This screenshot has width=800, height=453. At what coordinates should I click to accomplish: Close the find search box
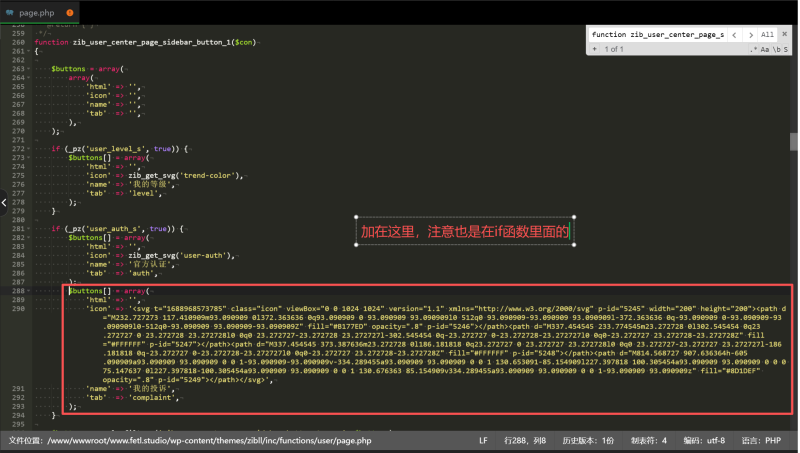coord(785,34)
